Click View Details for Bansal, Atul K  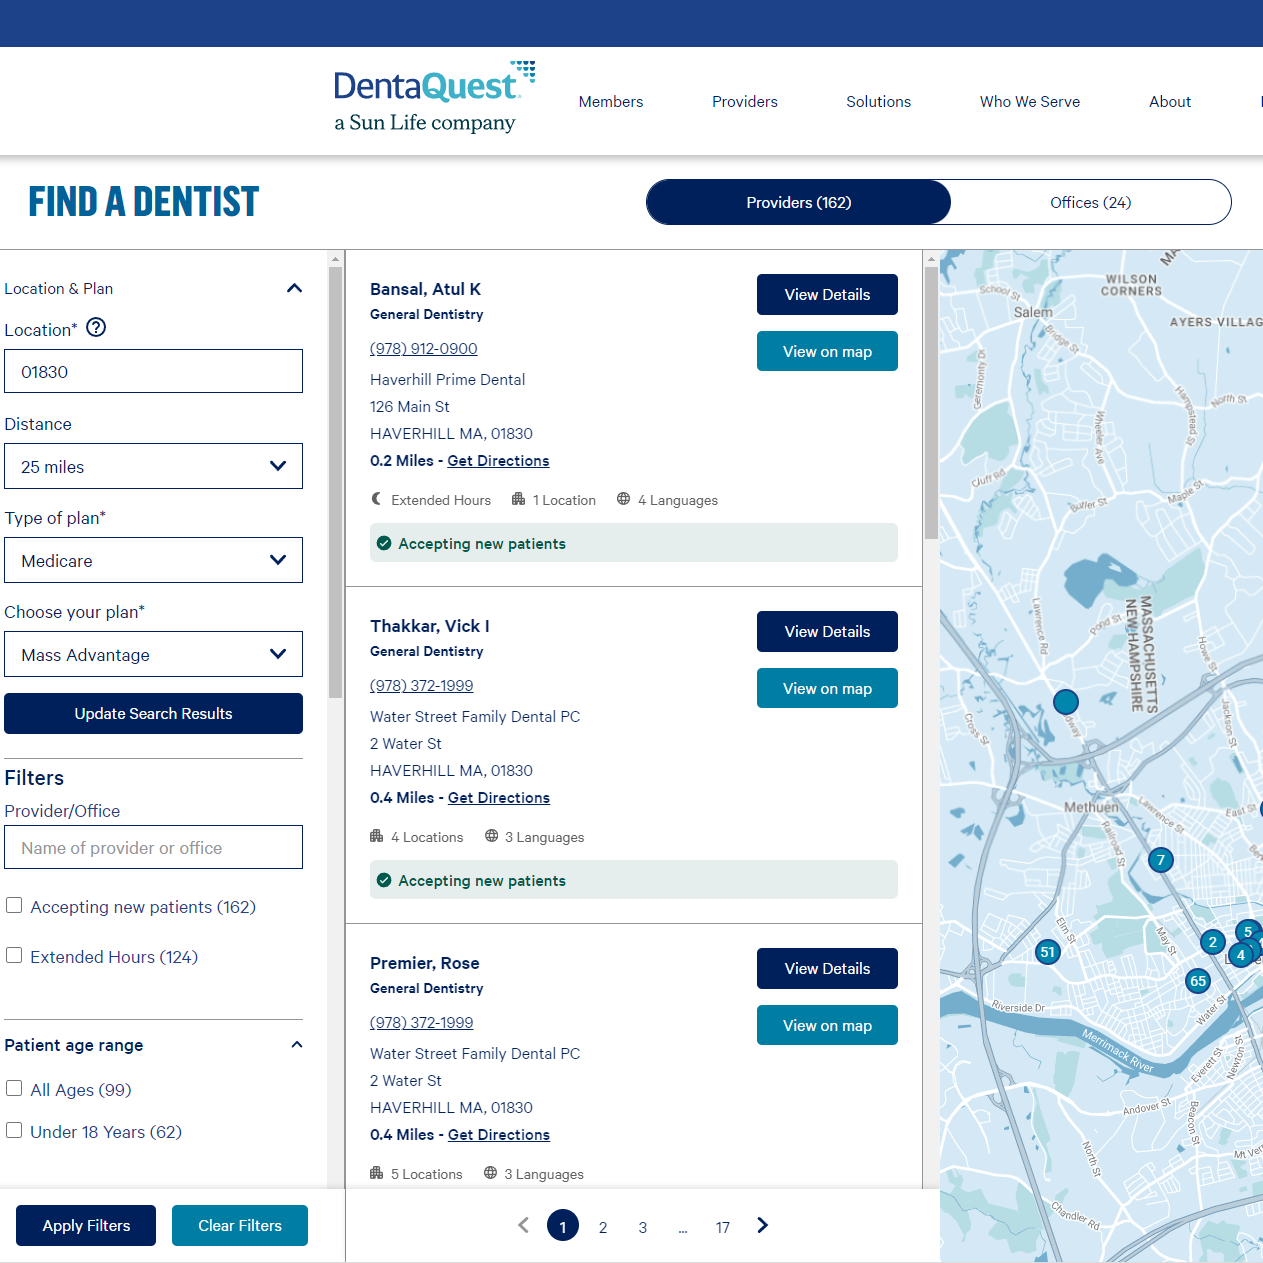point(826,295)
